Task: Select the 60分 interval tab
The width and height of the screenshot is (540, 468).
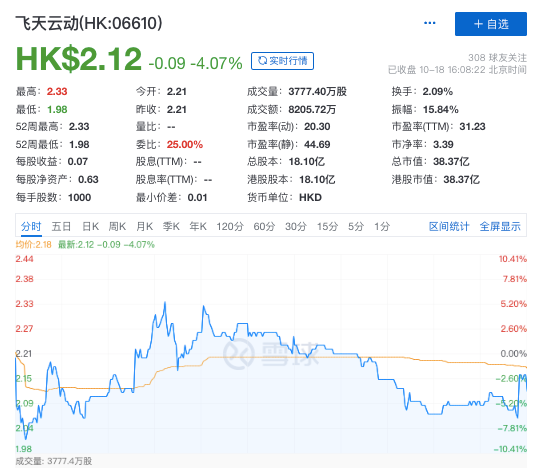Action: point(264,226)
